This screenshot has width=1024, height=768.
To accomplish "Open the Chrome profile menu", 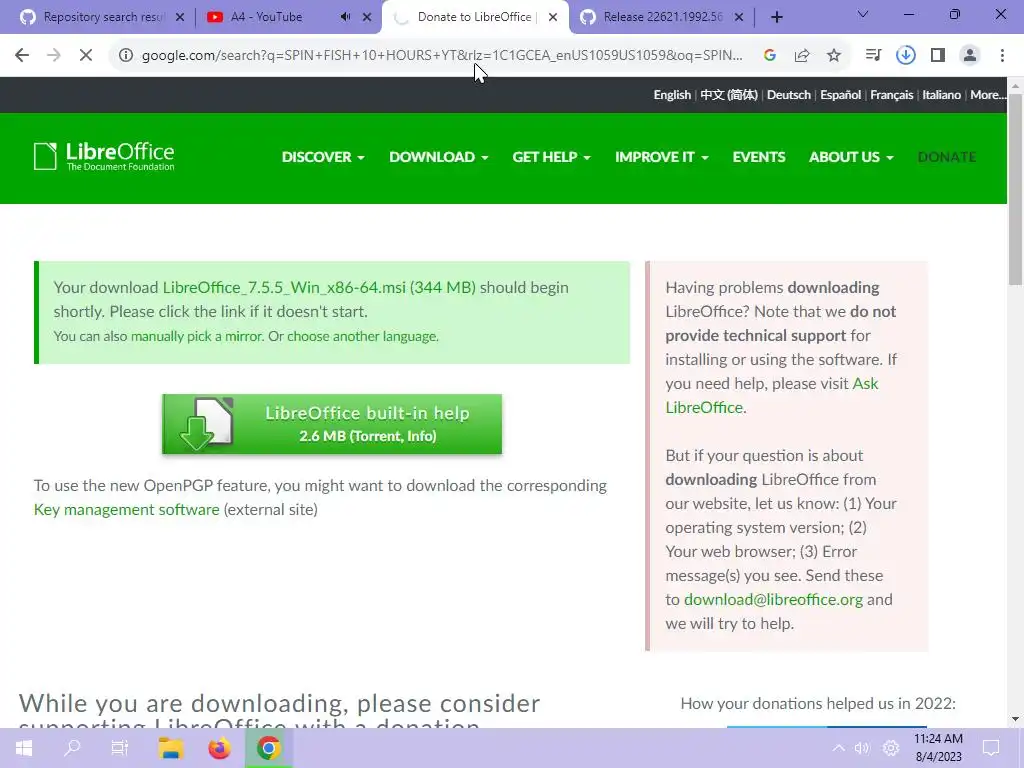I will [970, 56].
